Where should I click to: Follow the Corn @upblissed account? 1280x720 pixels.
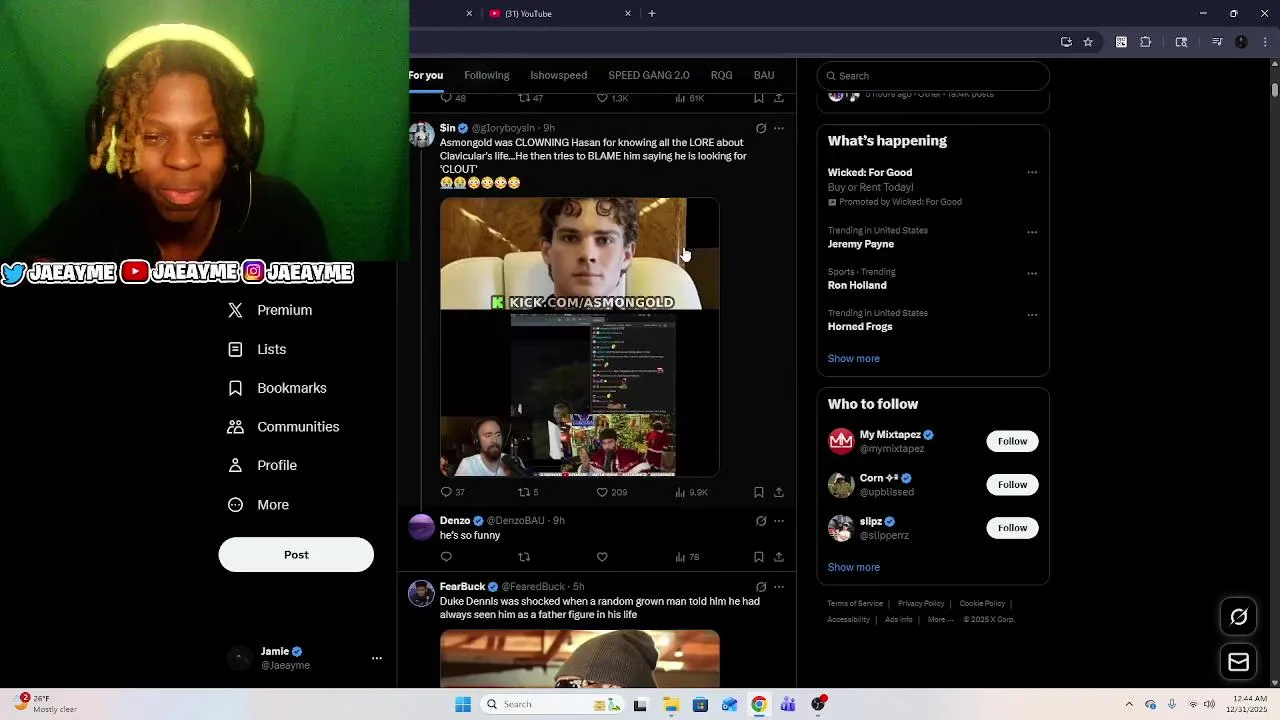point(1012,485)
